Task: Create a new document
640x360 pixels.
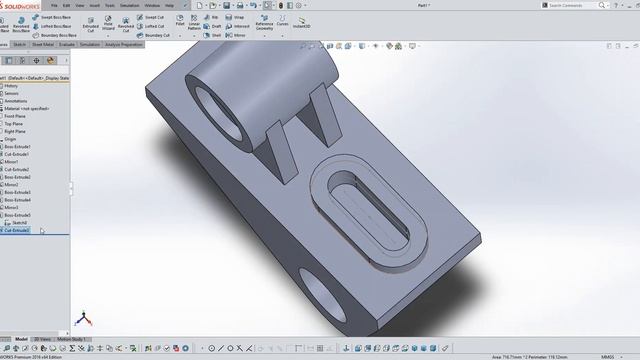Action: click(x=199, y=5)
